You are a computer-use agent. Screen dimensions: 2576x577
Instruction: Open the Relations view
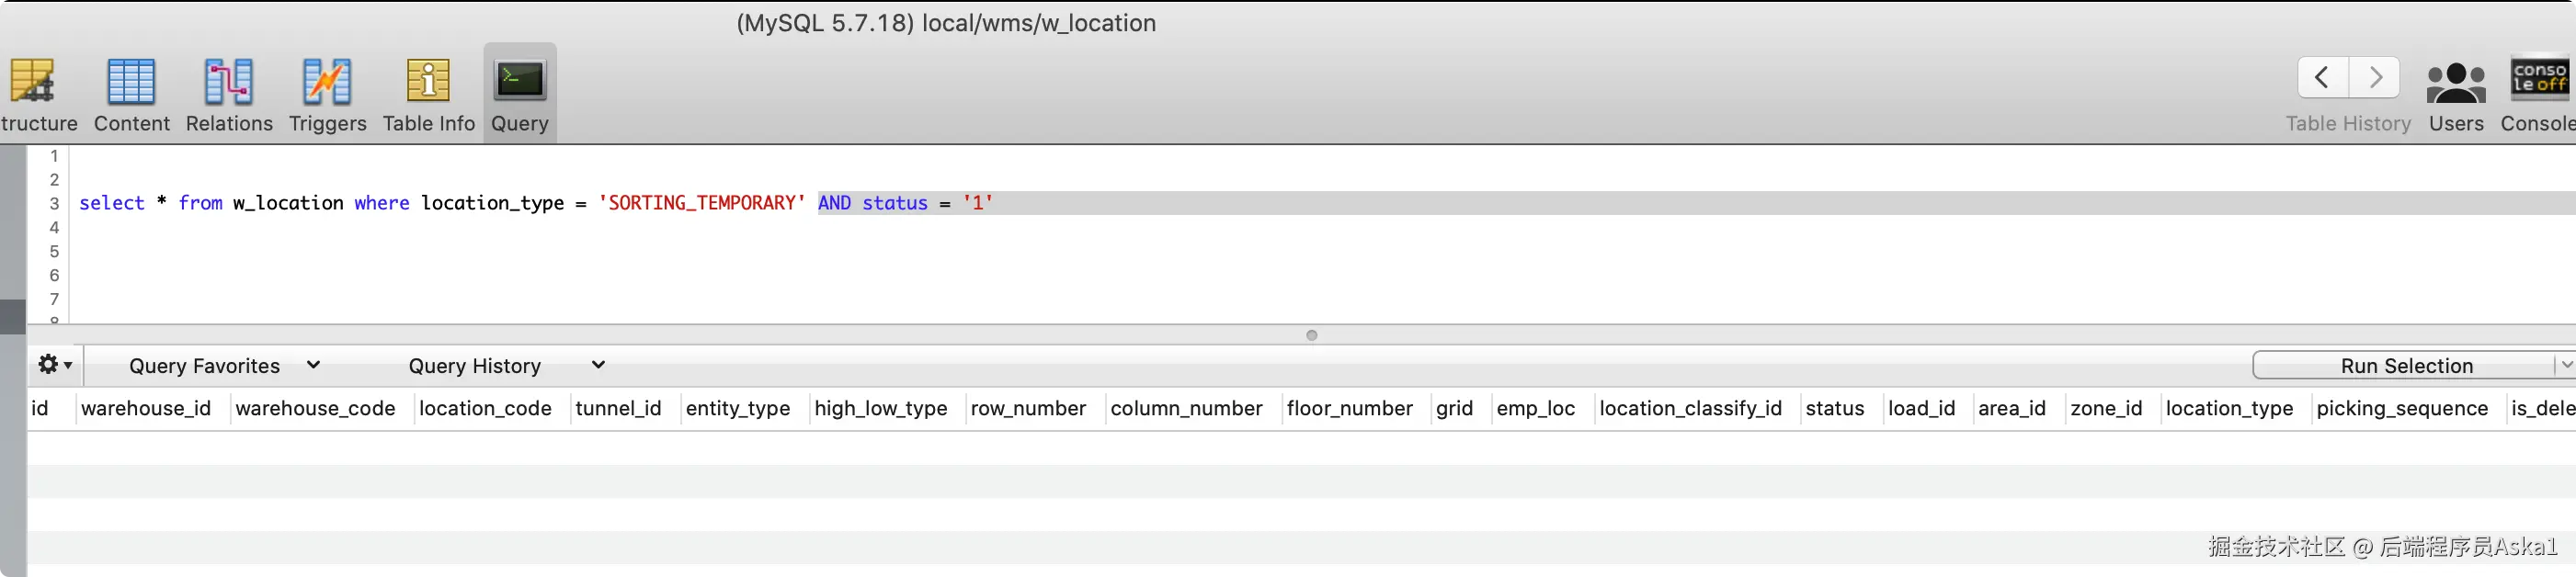click(x=229, y=82)
